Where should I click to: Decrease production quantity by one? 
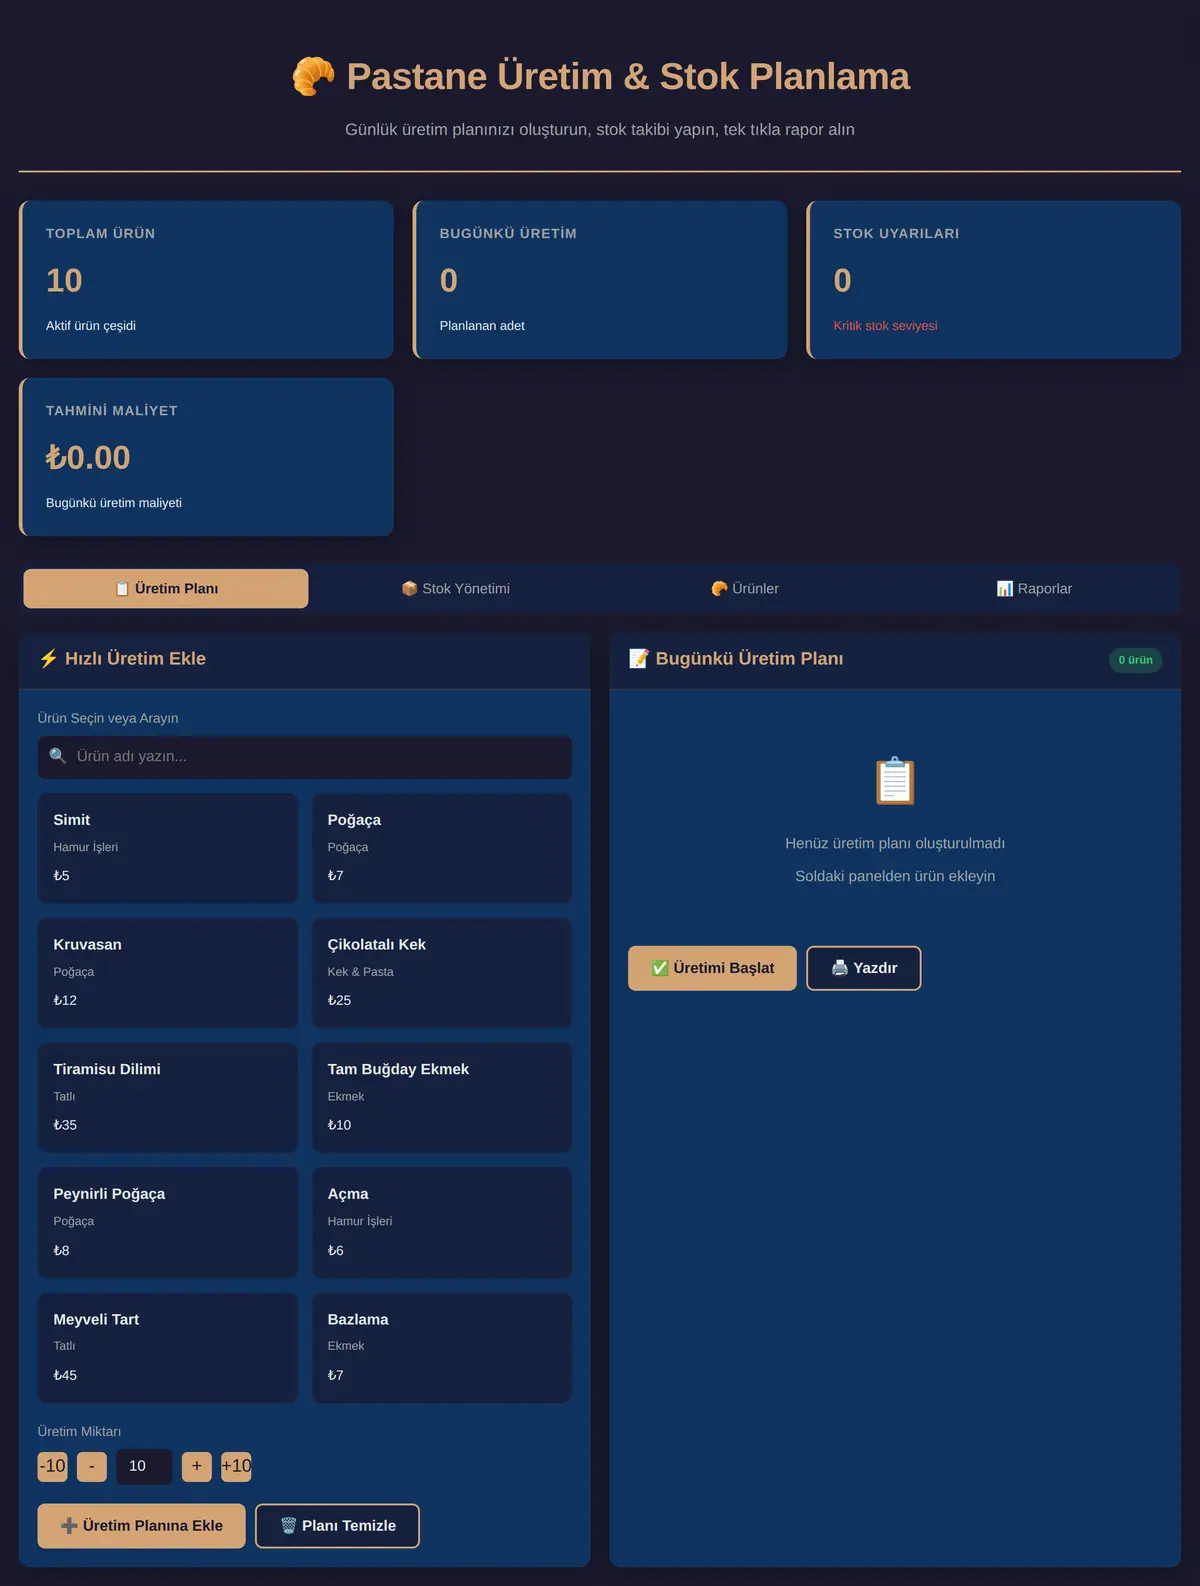pyautogui.click(x=92, y=1466)
